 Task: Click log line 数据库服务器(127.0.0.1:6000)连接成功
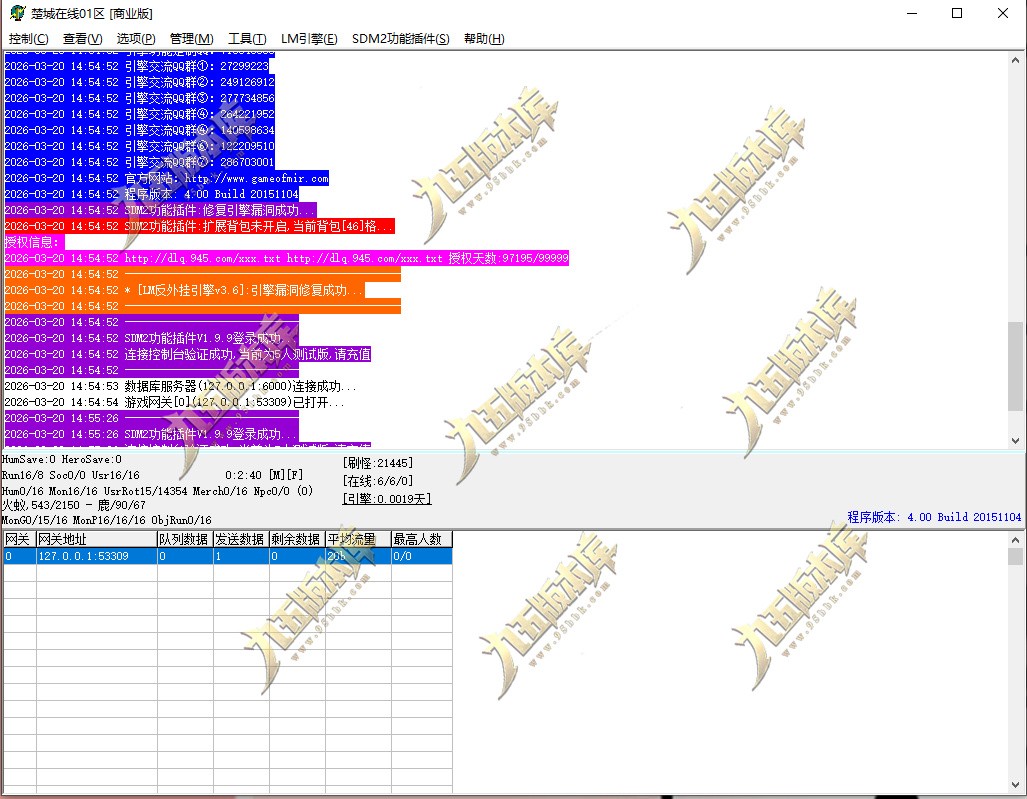click(x=180, y=386)
